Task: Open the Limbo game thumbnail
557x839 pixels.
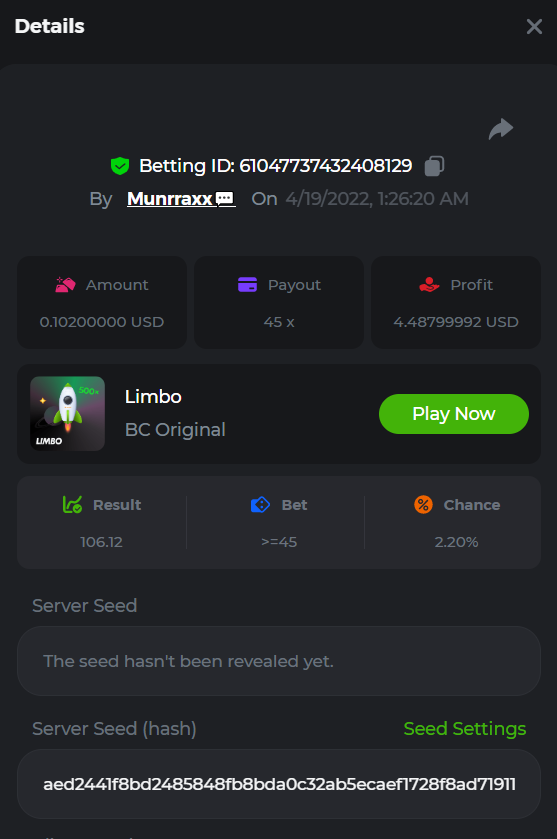Action: (x=67, y=414)
